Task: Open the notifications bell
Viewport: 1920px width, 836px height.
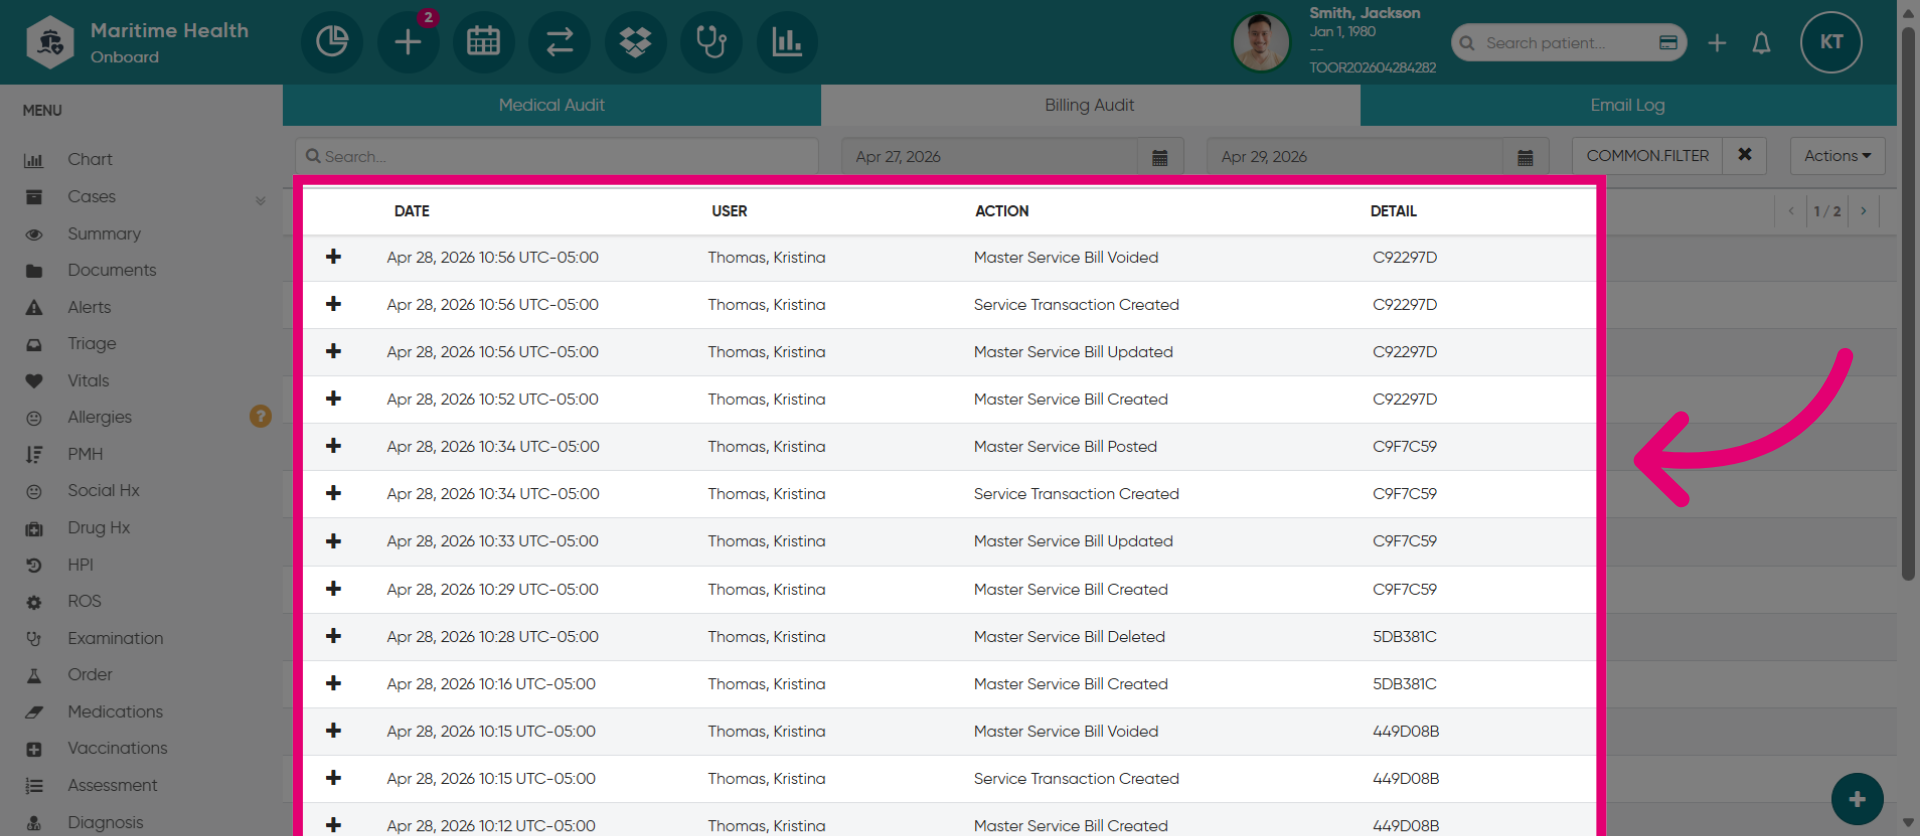Action: point(1762,43)
